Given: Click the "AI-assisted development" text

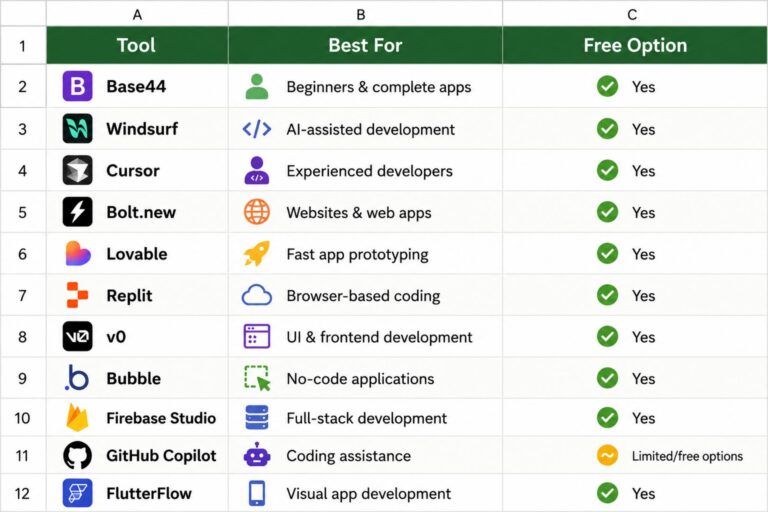Looking at the screenshot, I should pos(370,129).
